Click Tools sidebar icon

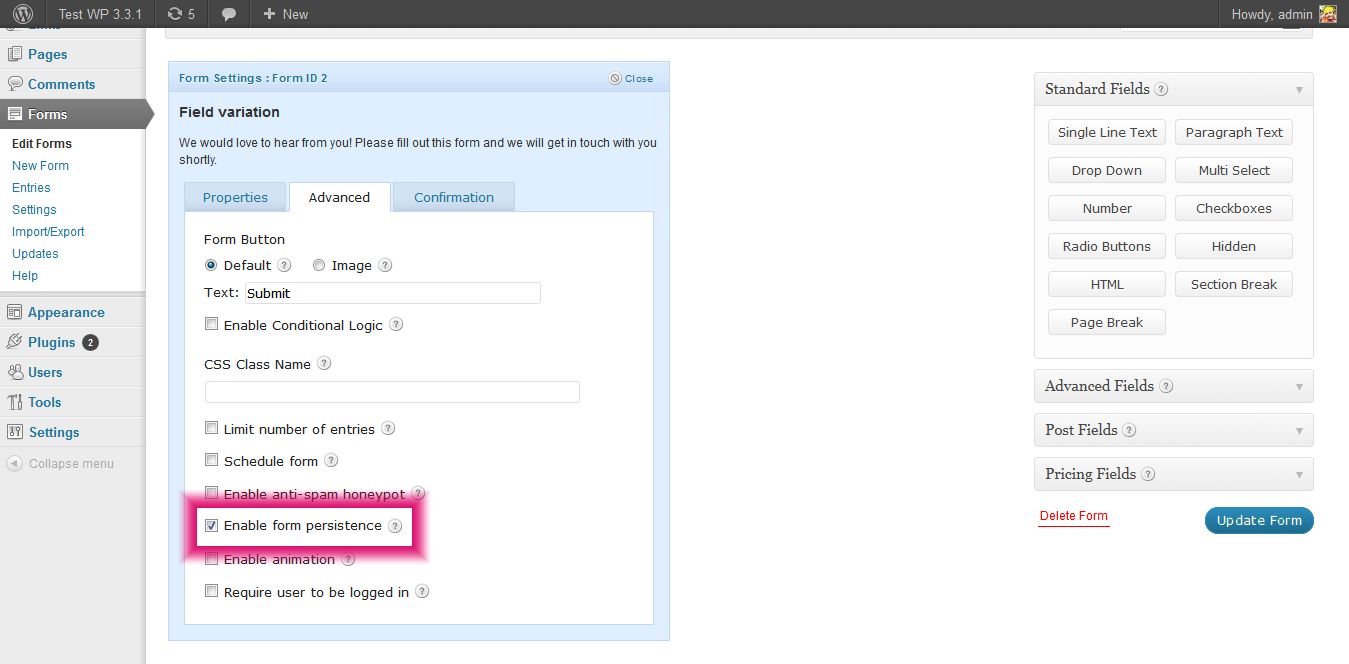[x=14, y=402]
